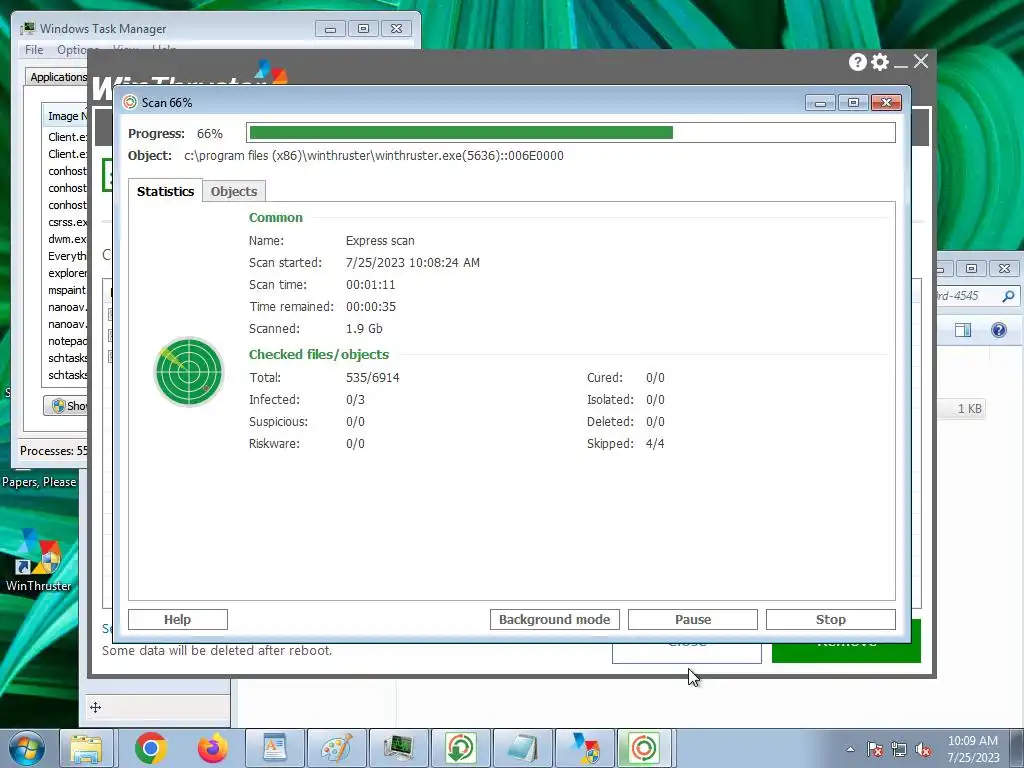Click the 1 KB file size cell

970,409
